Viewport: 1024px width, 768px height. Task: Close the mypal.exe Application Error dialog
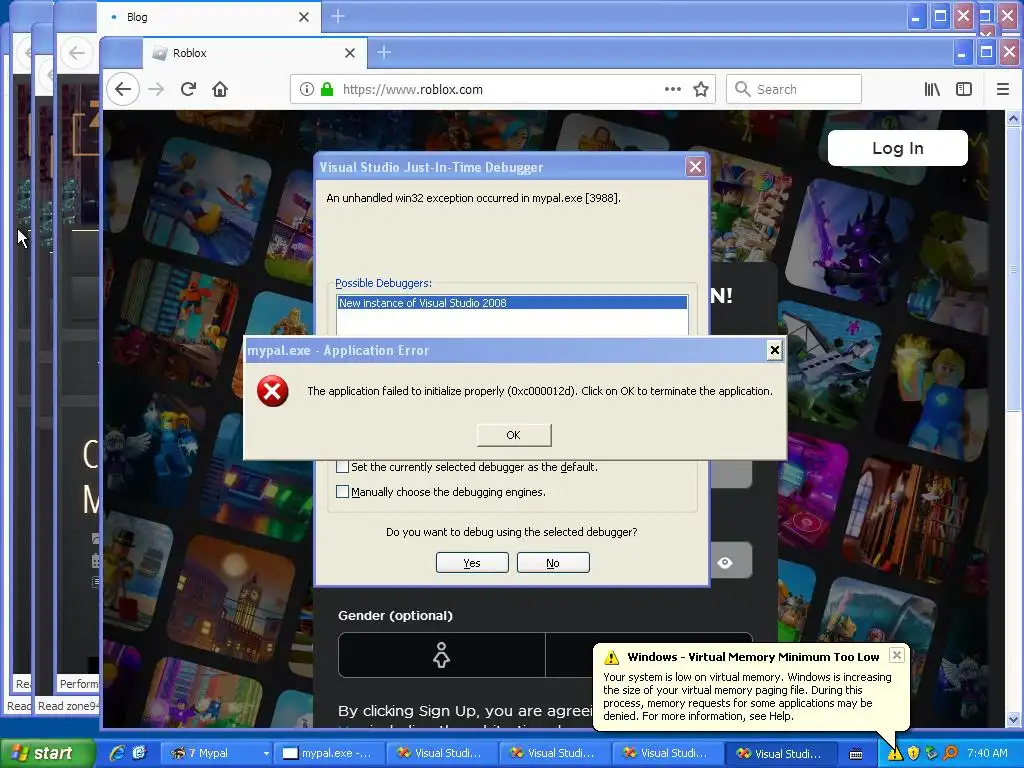point(775,350)
